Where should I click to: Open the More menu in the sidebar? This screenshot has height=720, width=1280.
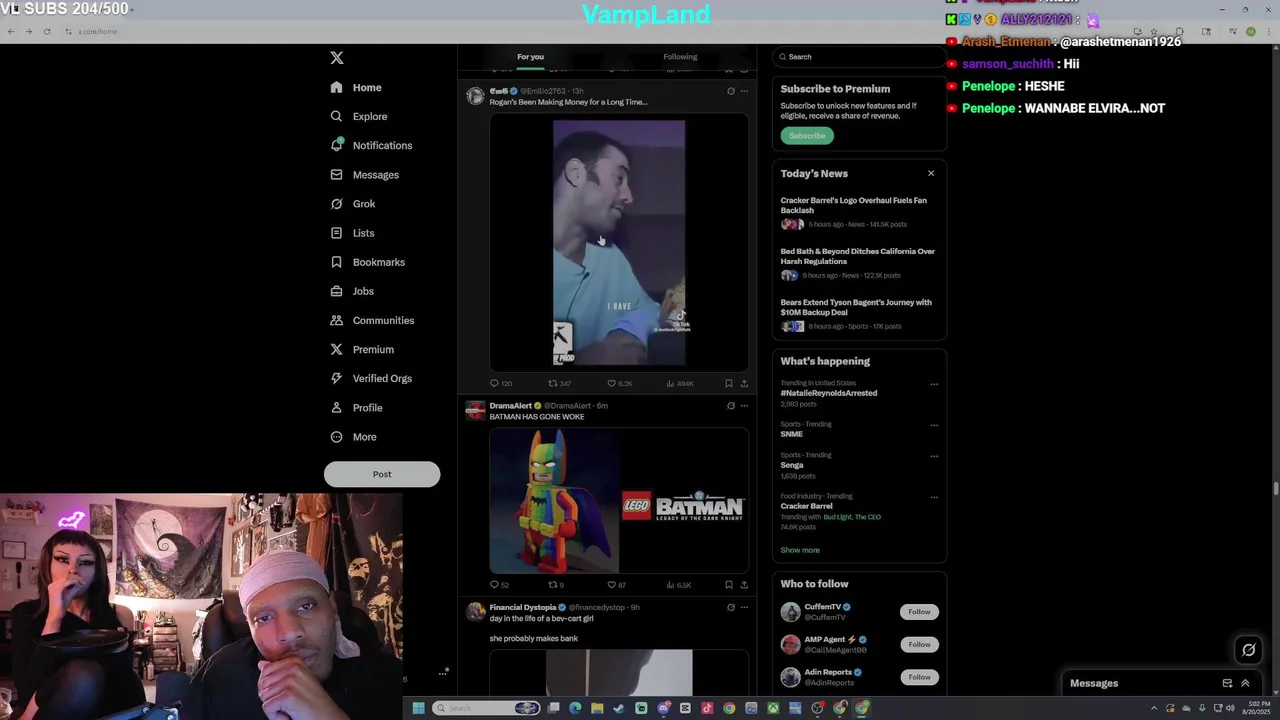pos(353,436)
